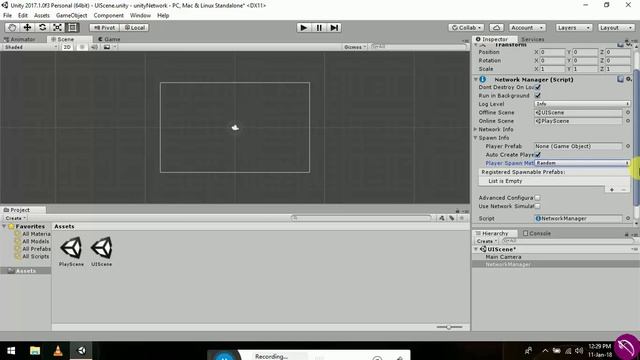The height and width of the screenshot is (360, 640).
Task: Open the Help menu
Action: click(x=163, y=16)
